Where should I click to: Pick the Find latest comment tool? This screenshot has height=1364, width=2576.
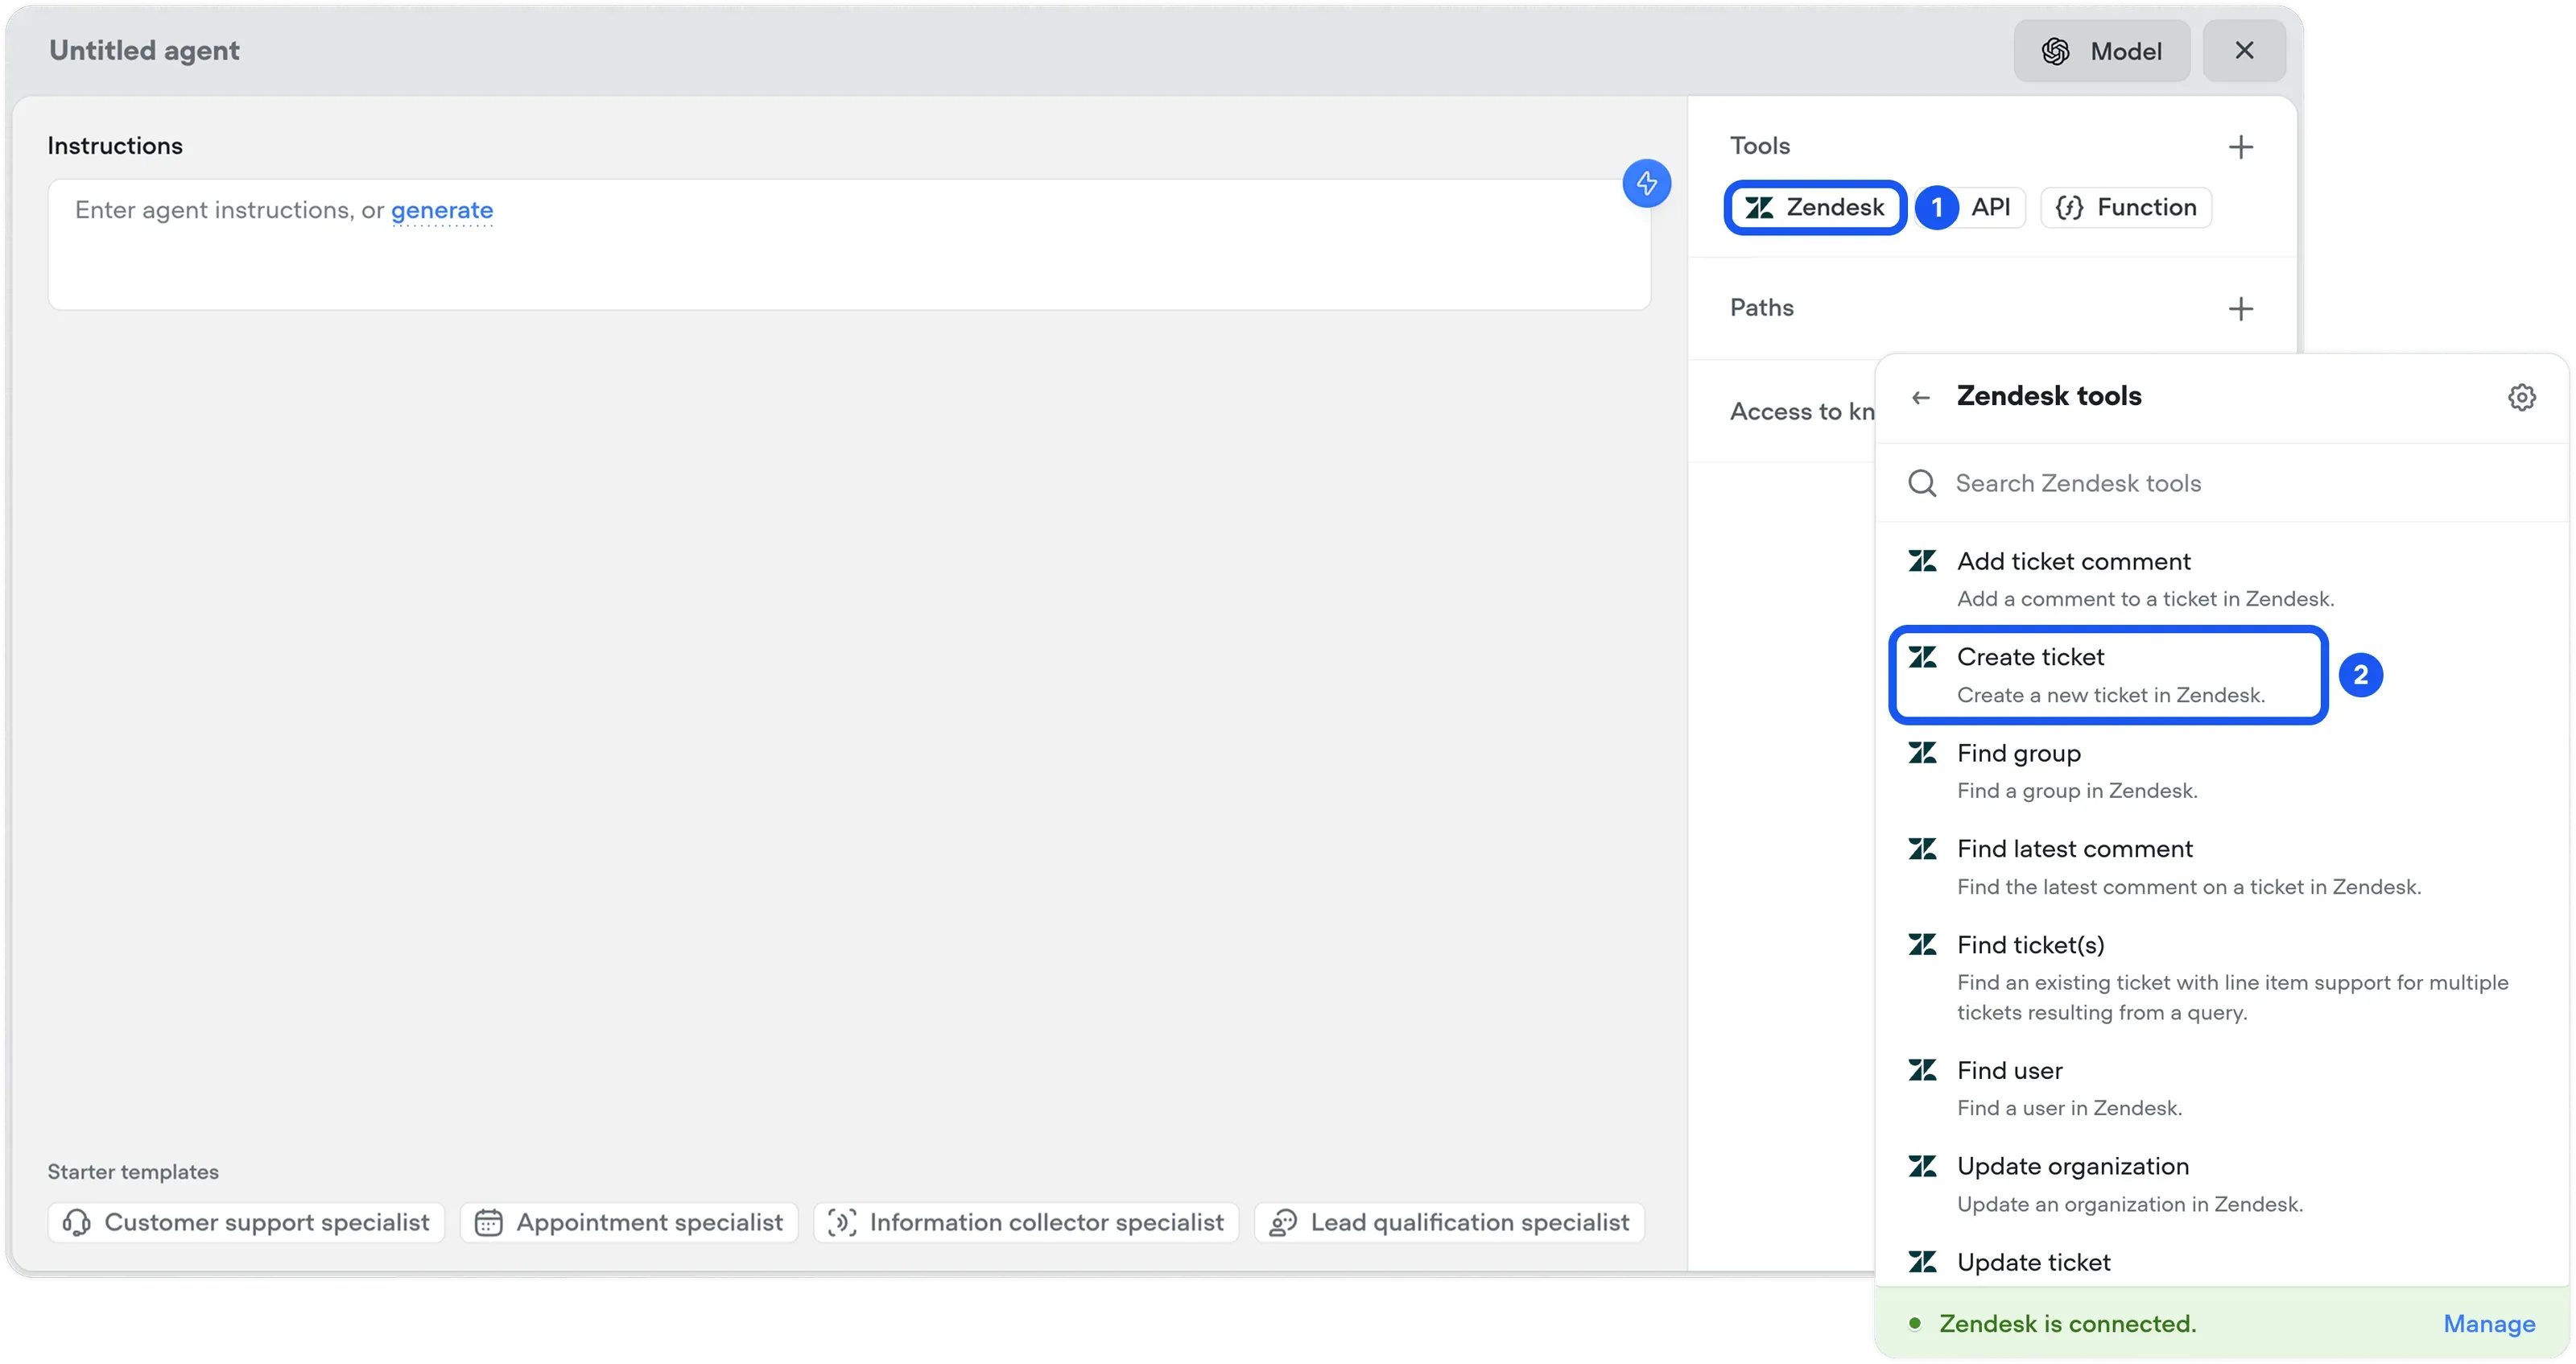click(2074, 849)
